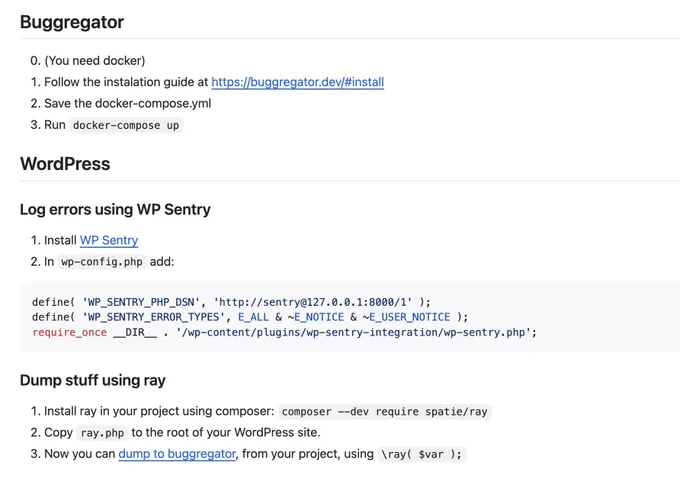Click the 'Log errors using WP Sentry' heading

(115, 210)
